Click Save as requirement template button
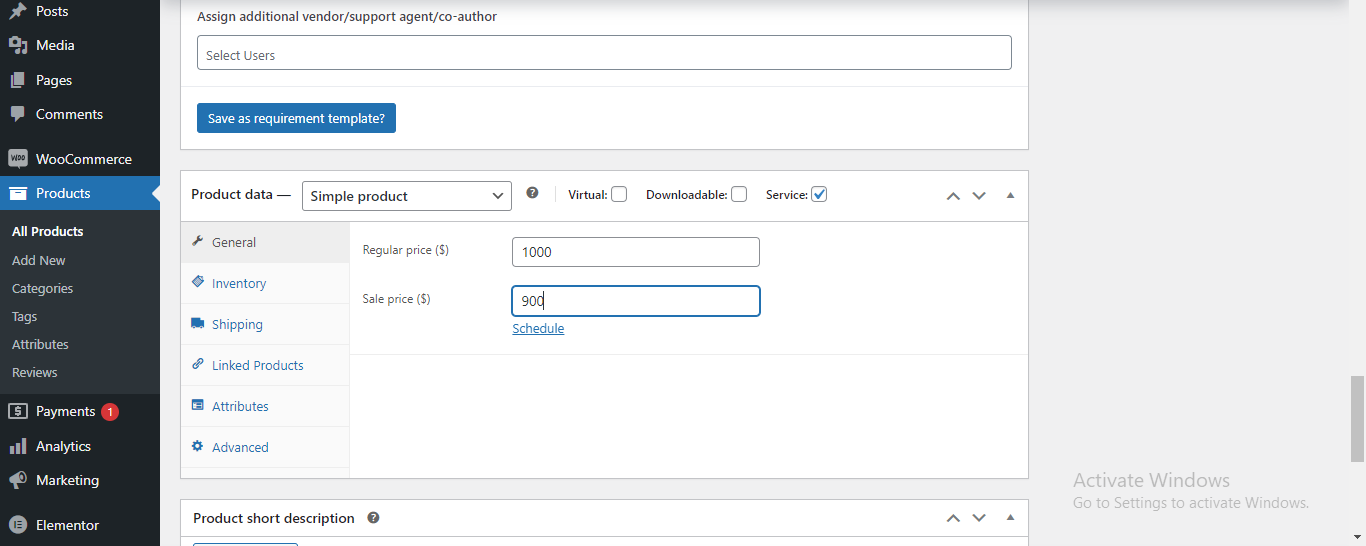The image size is (1366, 546). point(296,118)
